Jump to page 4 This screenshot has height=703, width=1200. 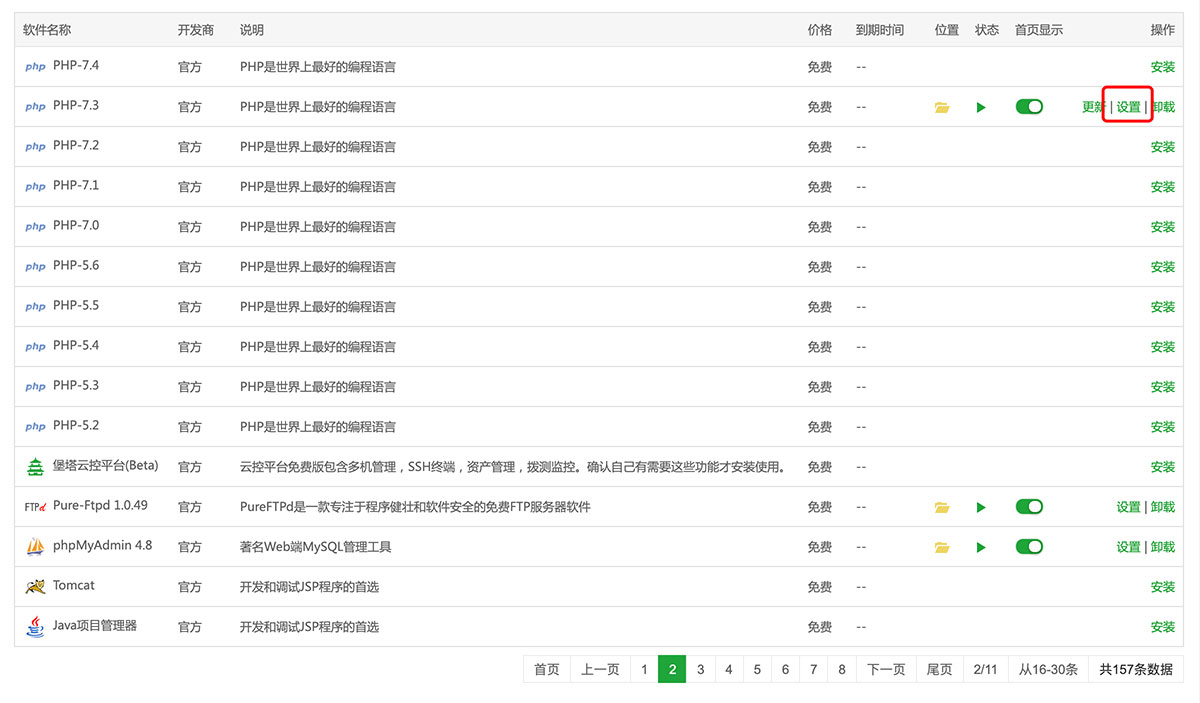729,670
